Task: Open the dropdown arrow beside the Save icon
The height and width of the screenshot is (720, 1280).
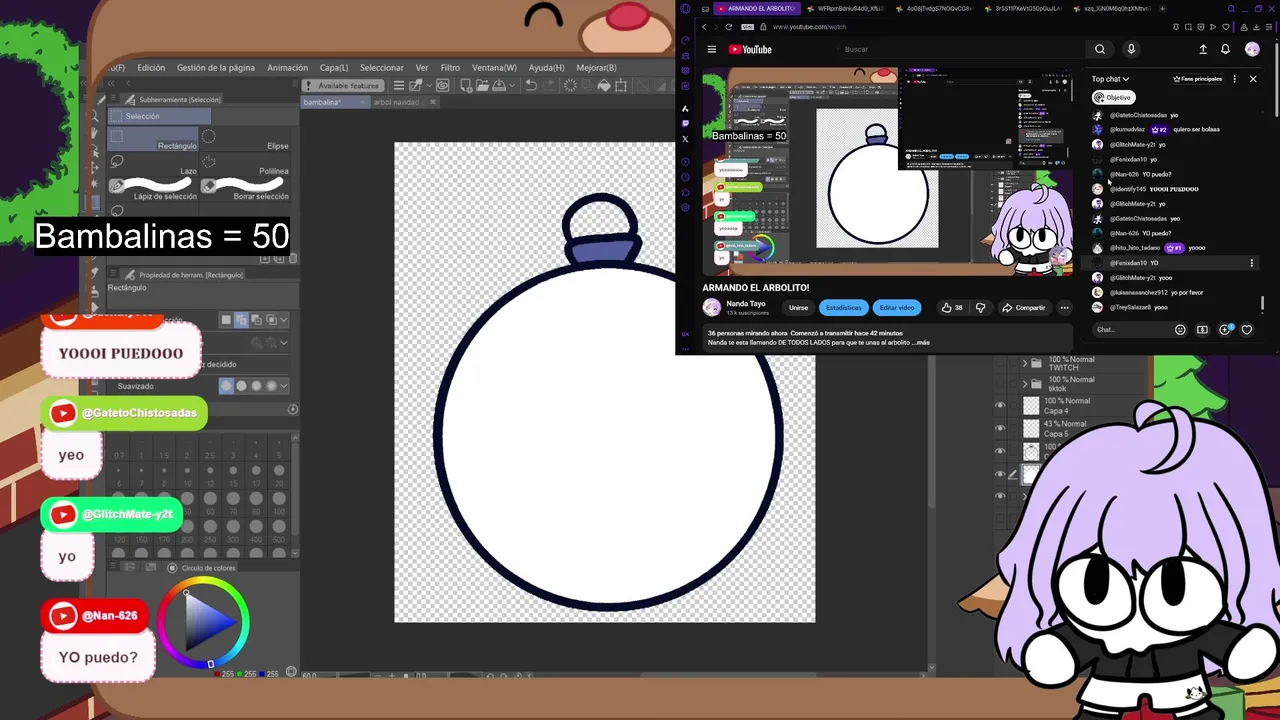Action: pos(512,86)
